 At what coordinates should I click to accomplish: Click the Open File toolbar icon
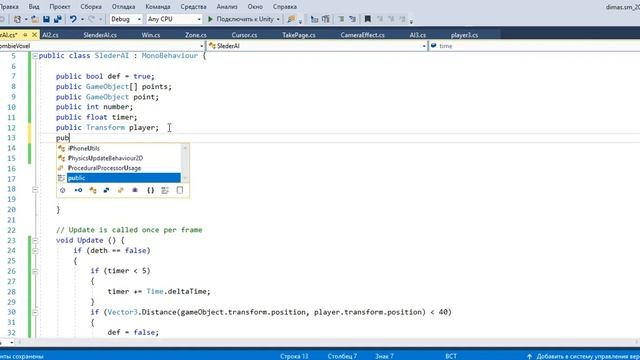35,19
